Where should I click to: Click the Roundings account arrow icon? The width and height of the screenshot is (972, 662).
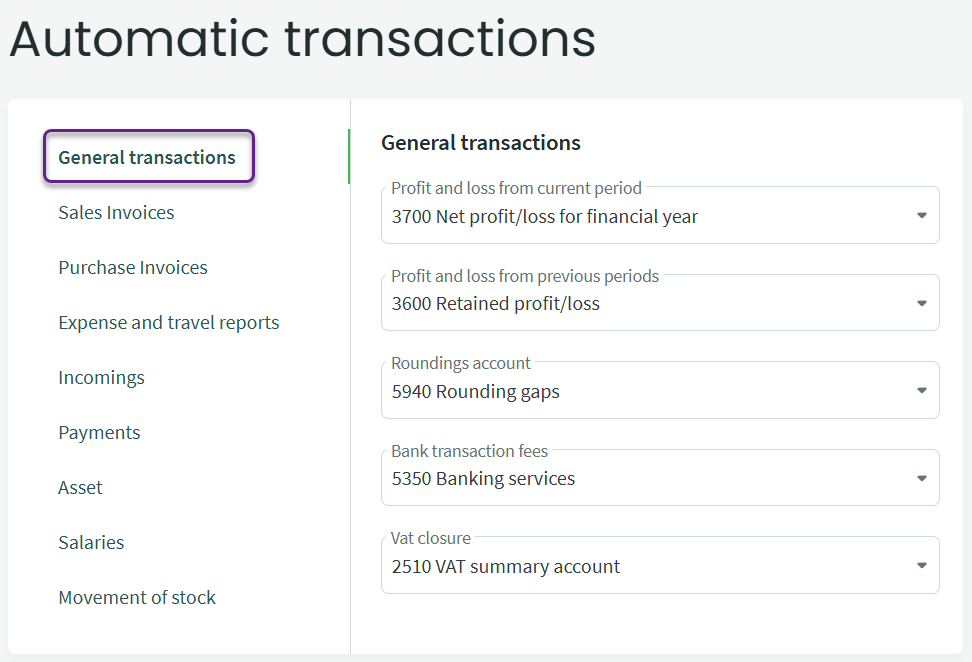click(922, 391)
